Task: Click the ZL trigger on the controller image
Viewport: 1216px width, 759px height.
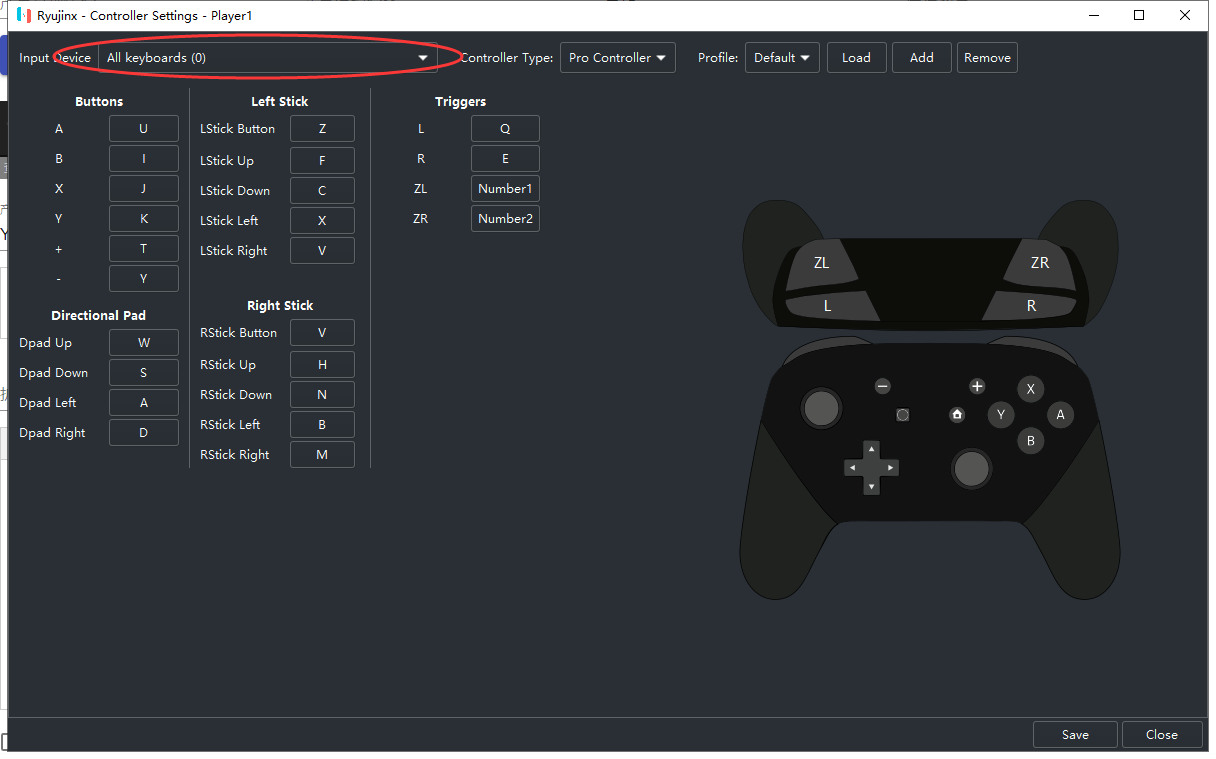Action: click(822, 263)
